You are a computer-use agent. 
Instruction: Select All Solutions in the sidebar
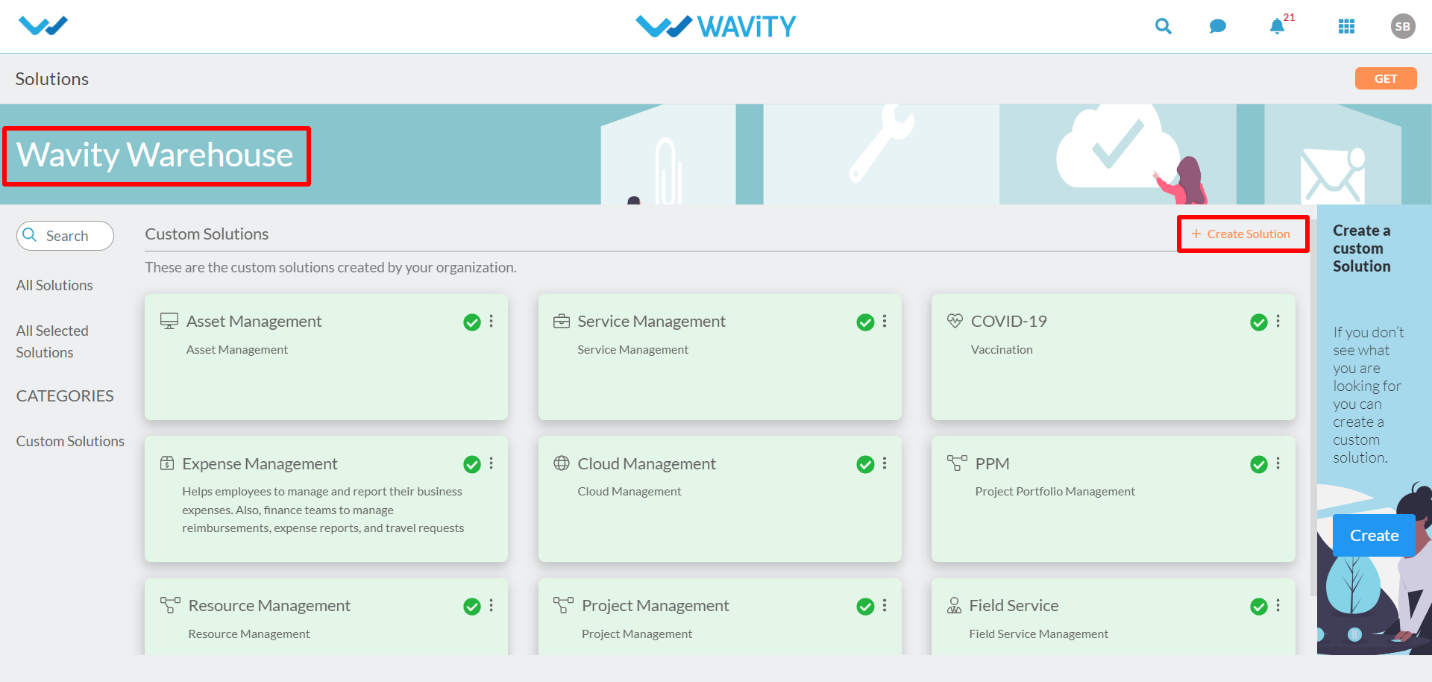(54, 285)
